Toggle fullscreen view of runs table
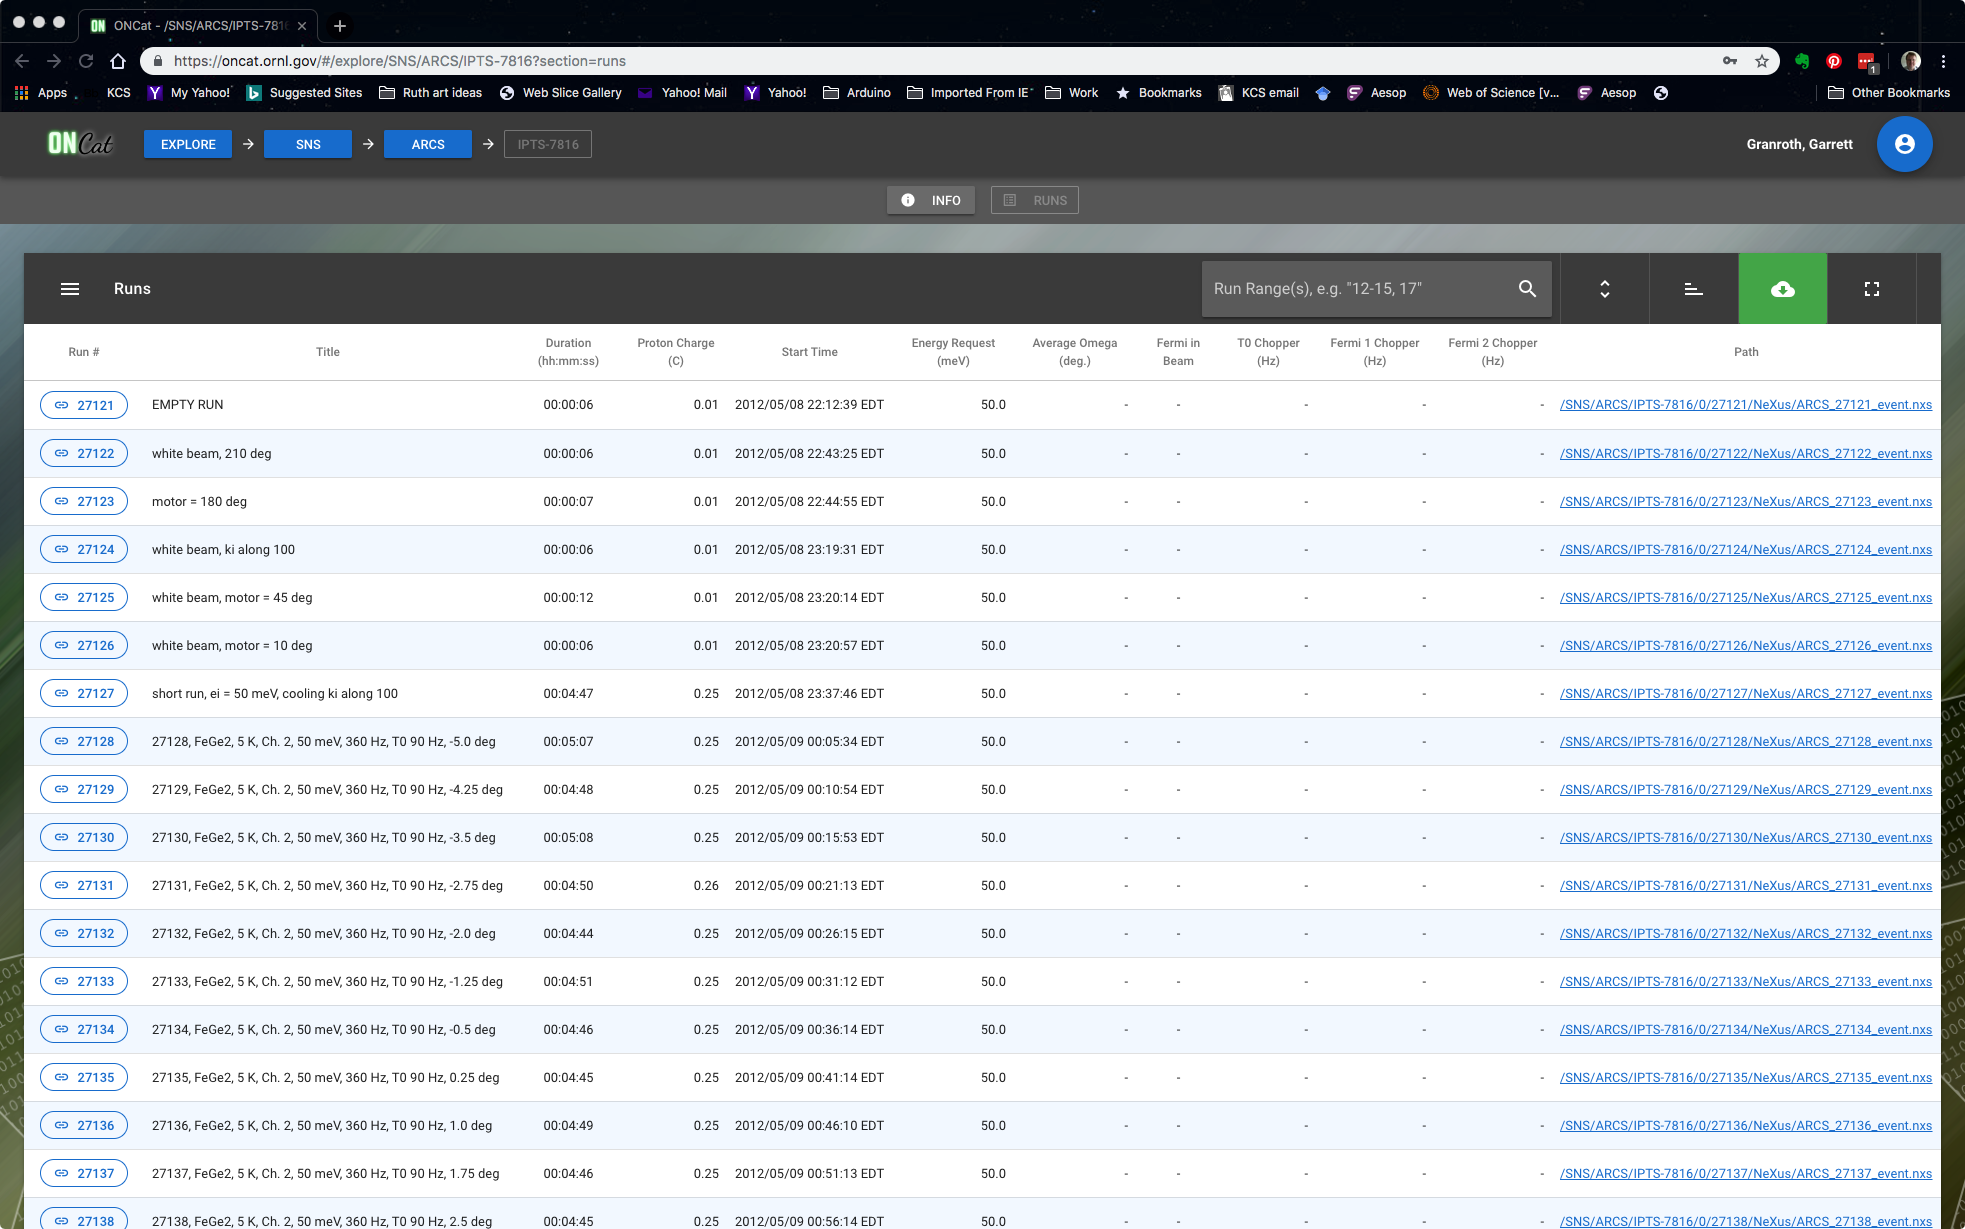 (x=1871, y=289)
